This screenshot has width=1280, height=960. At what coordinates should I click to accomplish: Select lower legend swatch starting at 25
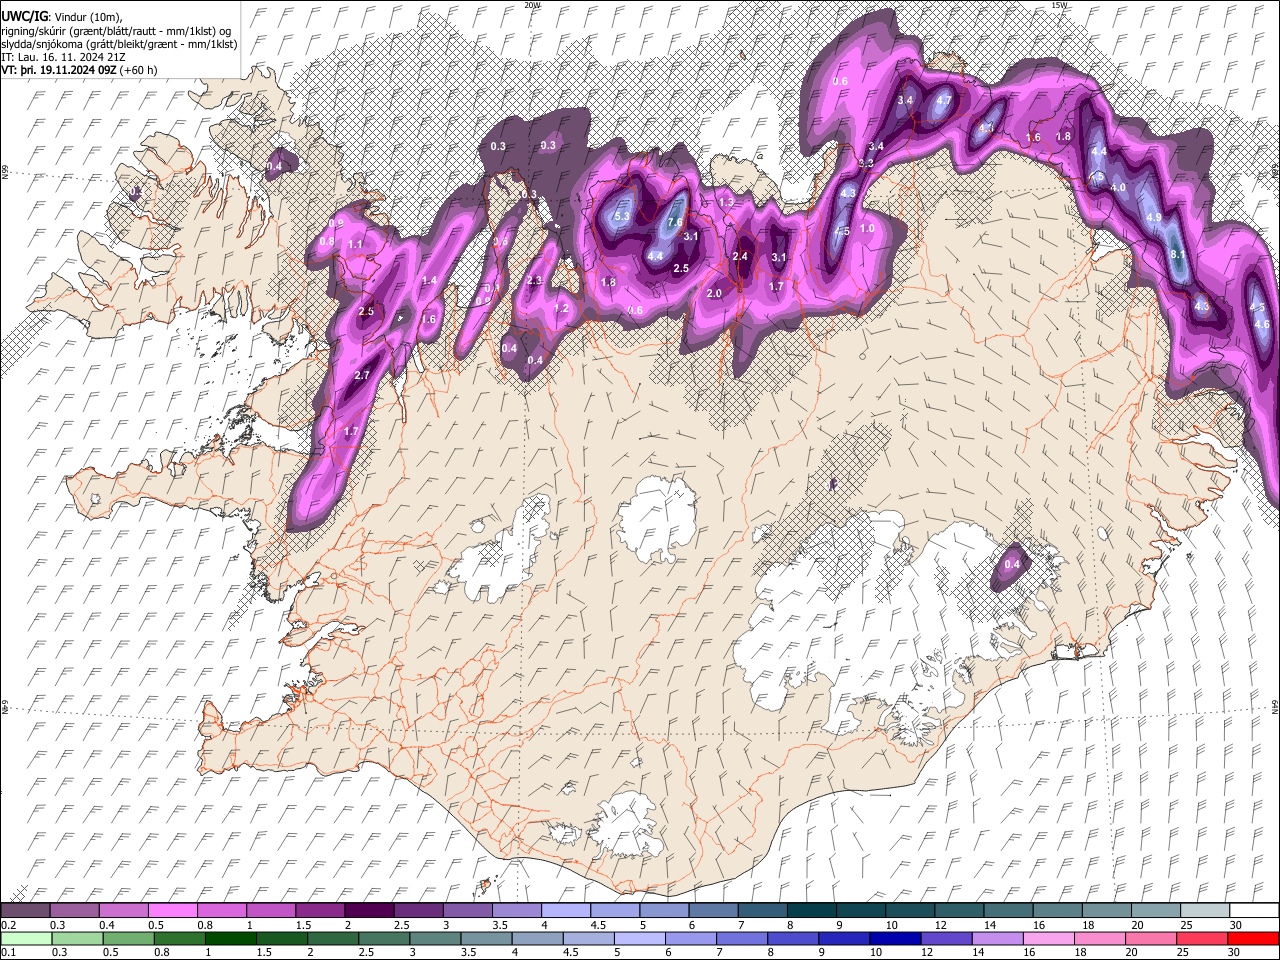pyautogui.click(x=1204, y=939)
